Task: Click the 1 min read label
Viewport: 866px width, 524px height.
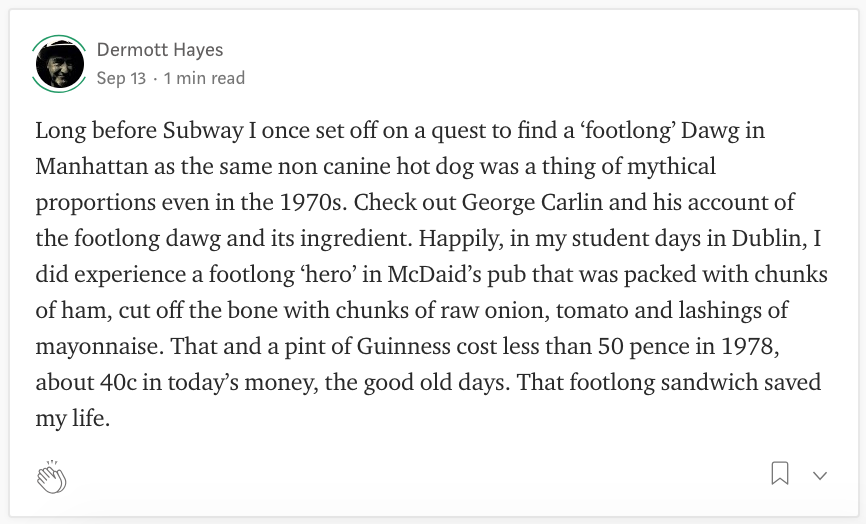Action: (204, 78)
